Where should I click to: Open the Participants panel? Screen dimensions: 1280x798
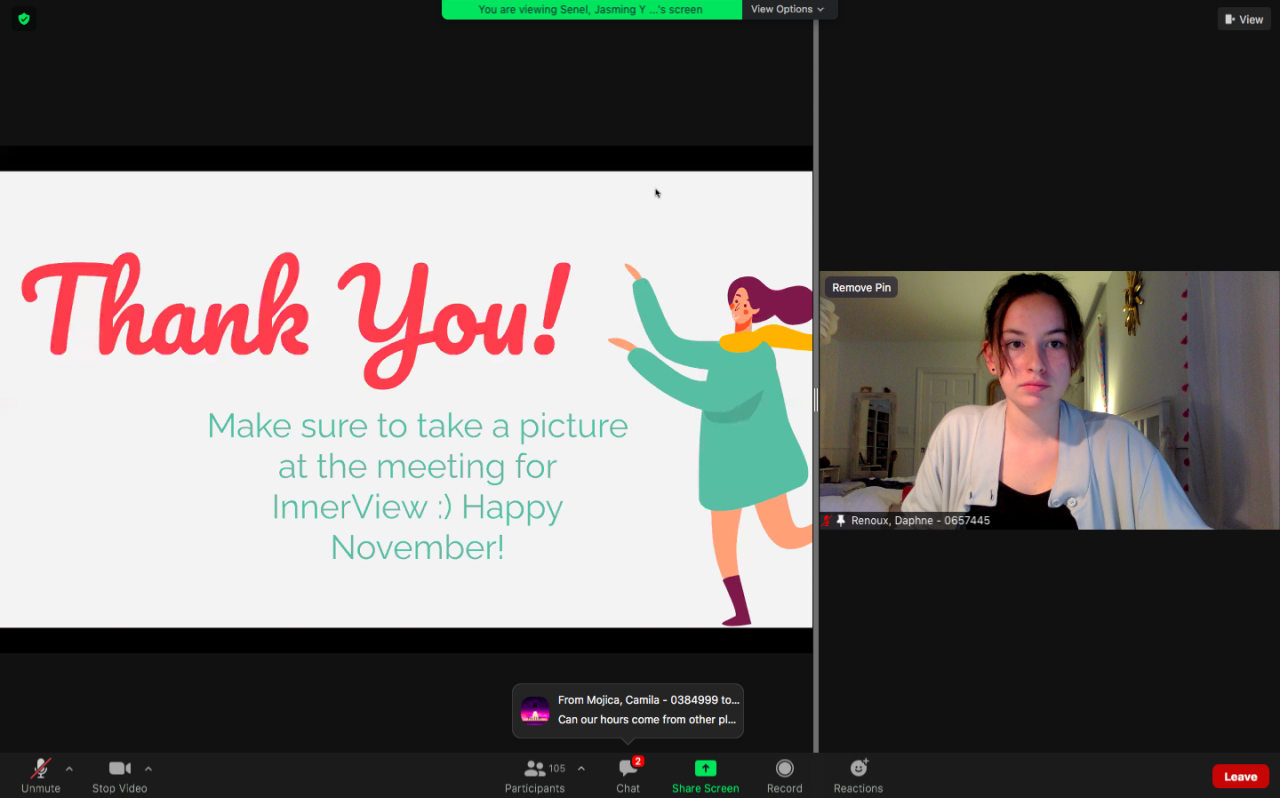535,775
